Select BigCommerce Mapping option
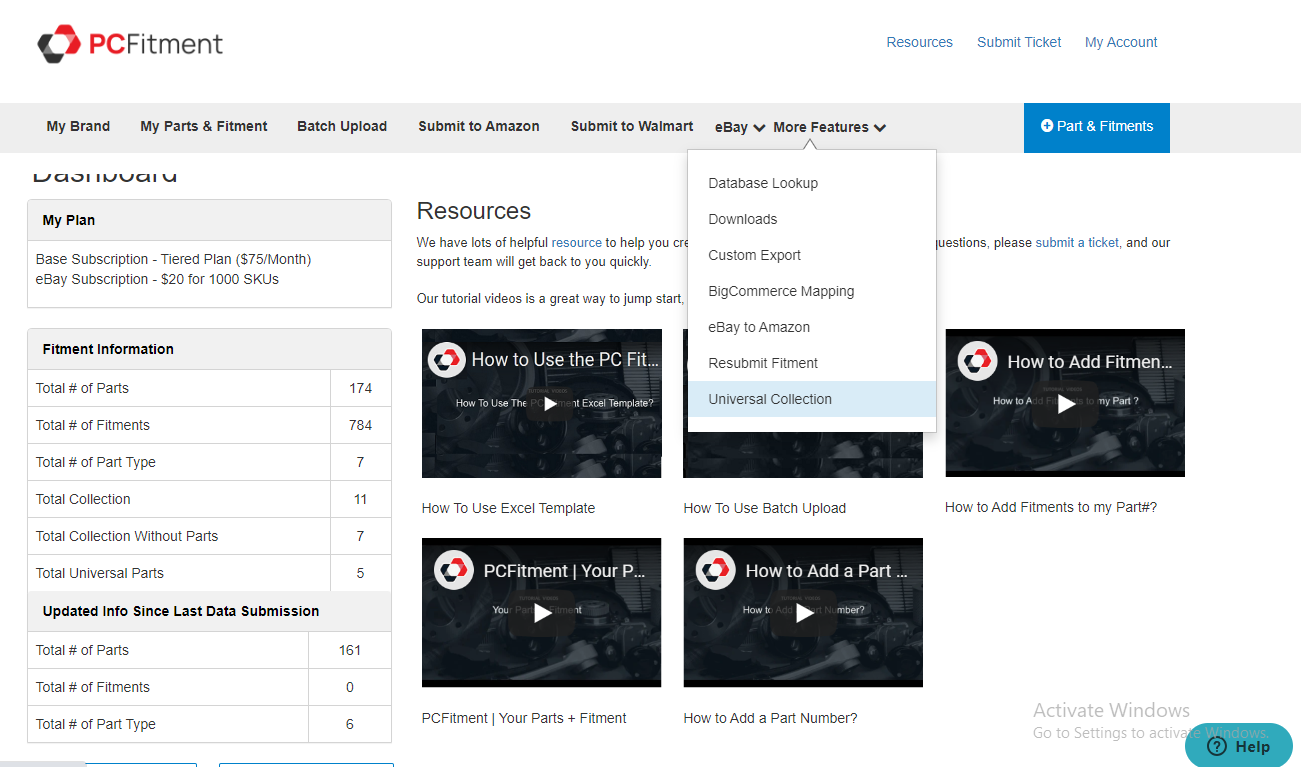 point(781,291)
